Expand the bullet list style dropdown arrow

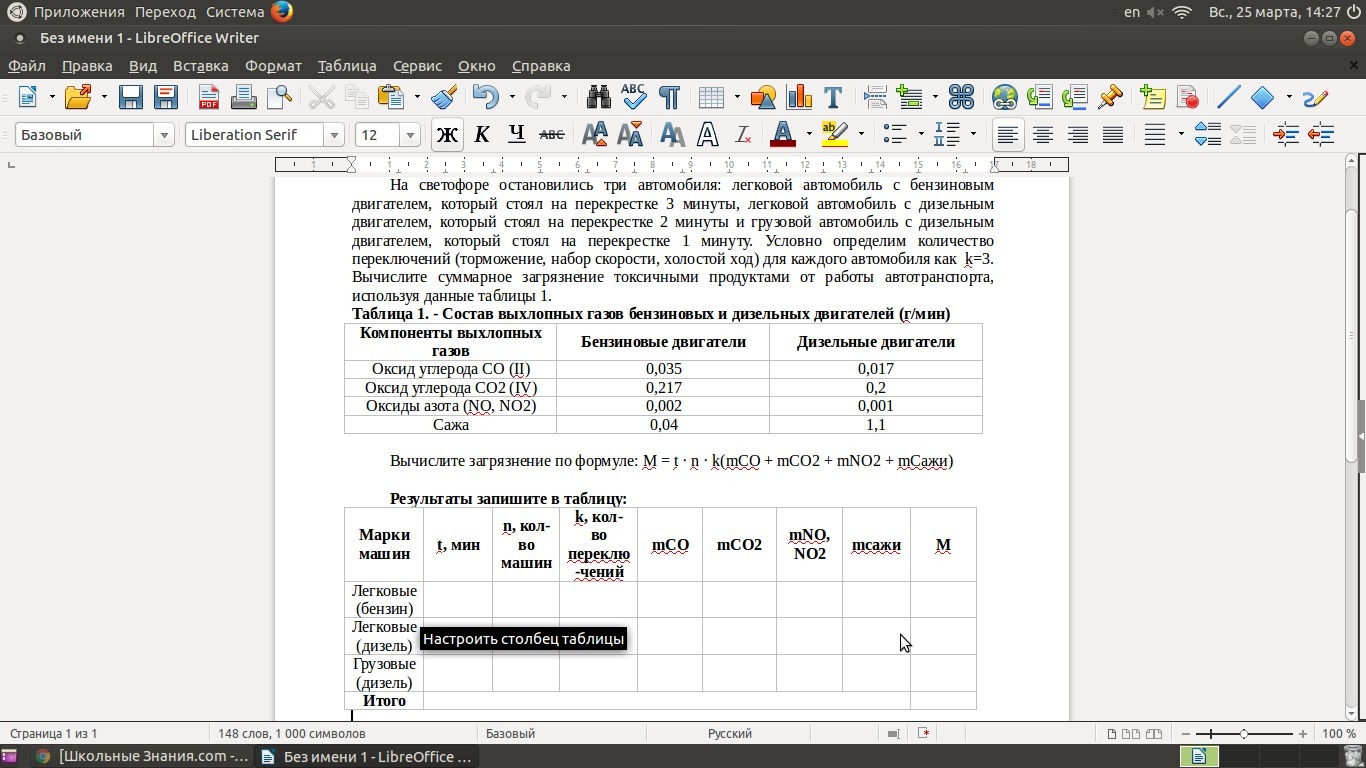pos(920,134)
